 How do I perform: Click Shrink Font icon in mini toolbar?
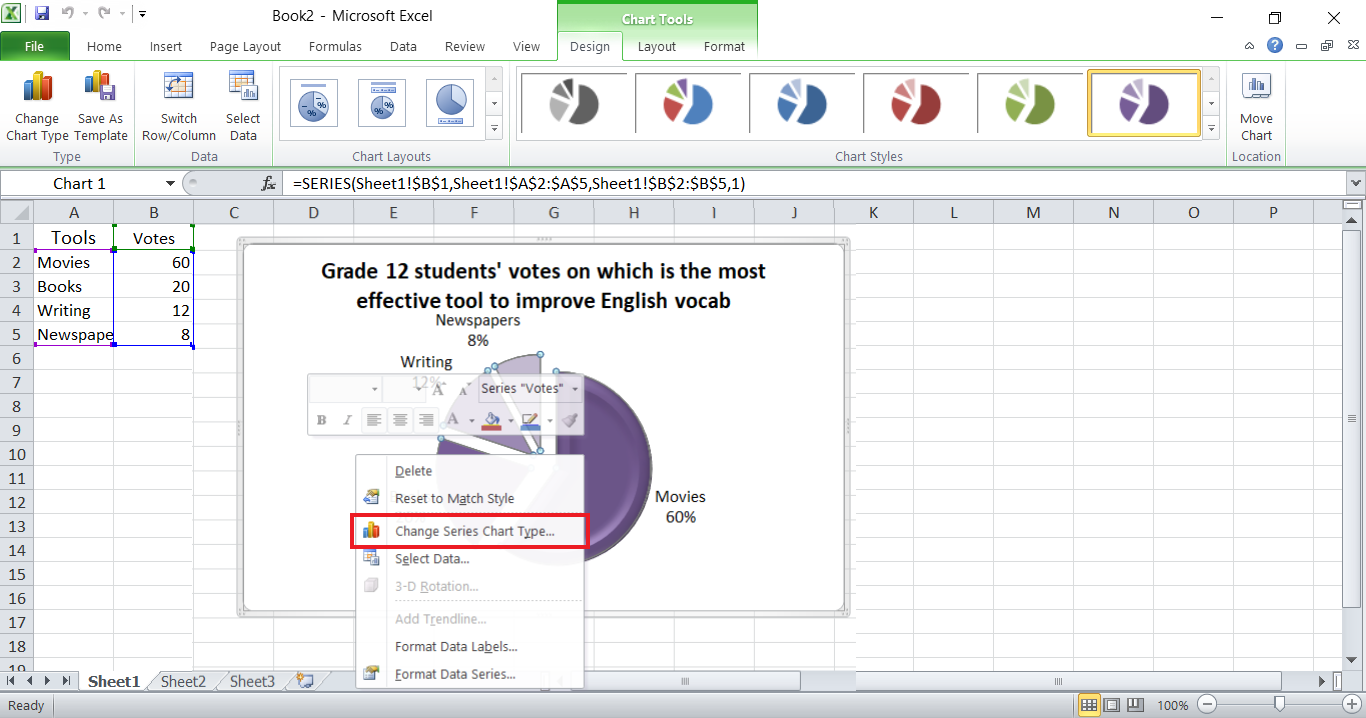pyautogui.click(x=464, y=389)
